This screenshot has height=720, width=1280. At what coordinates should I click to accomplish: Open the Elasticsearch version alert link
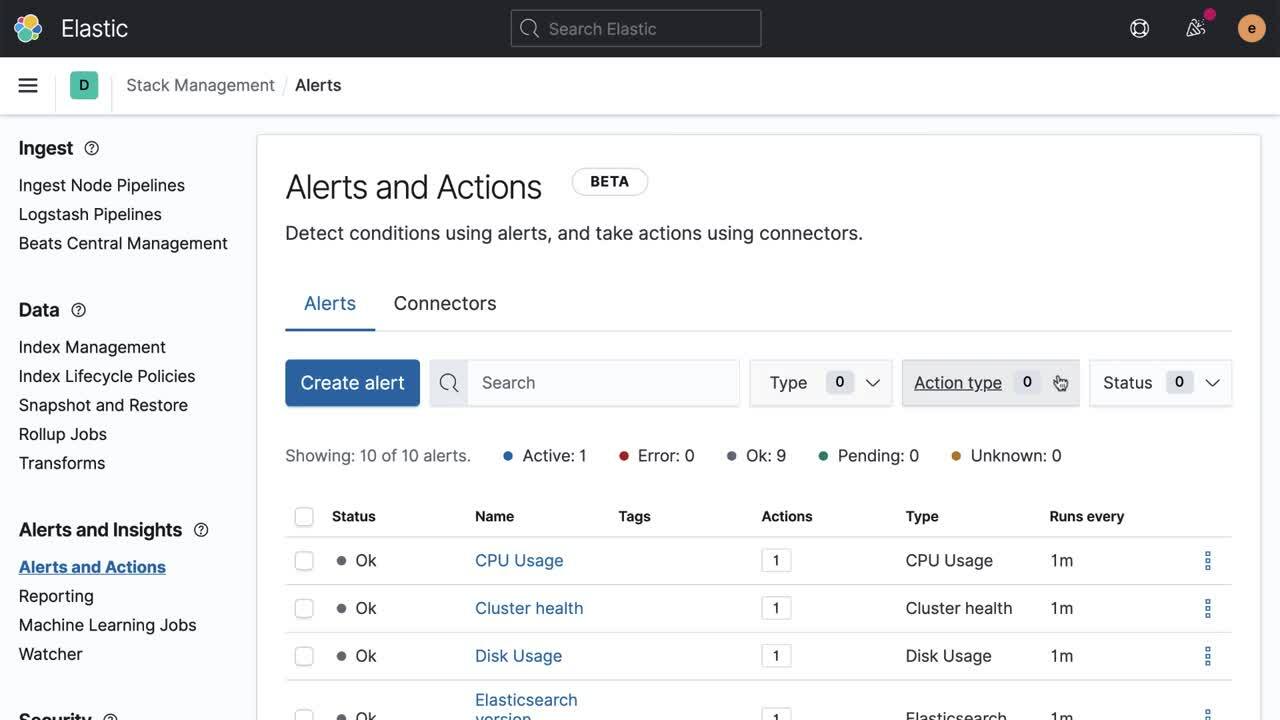point(526,708)
